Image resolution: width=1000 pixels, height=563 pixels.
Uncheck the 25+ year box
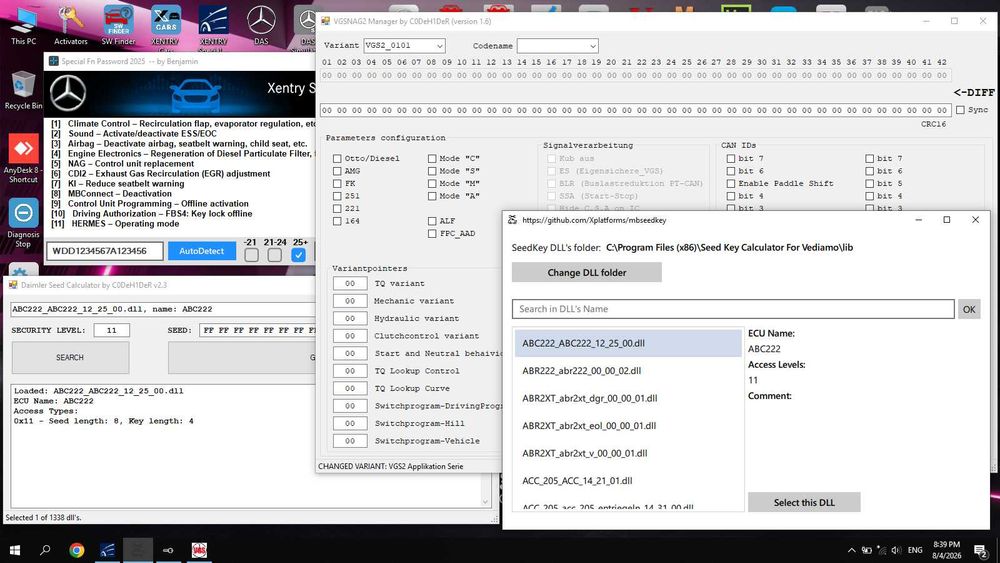[298, 254]
